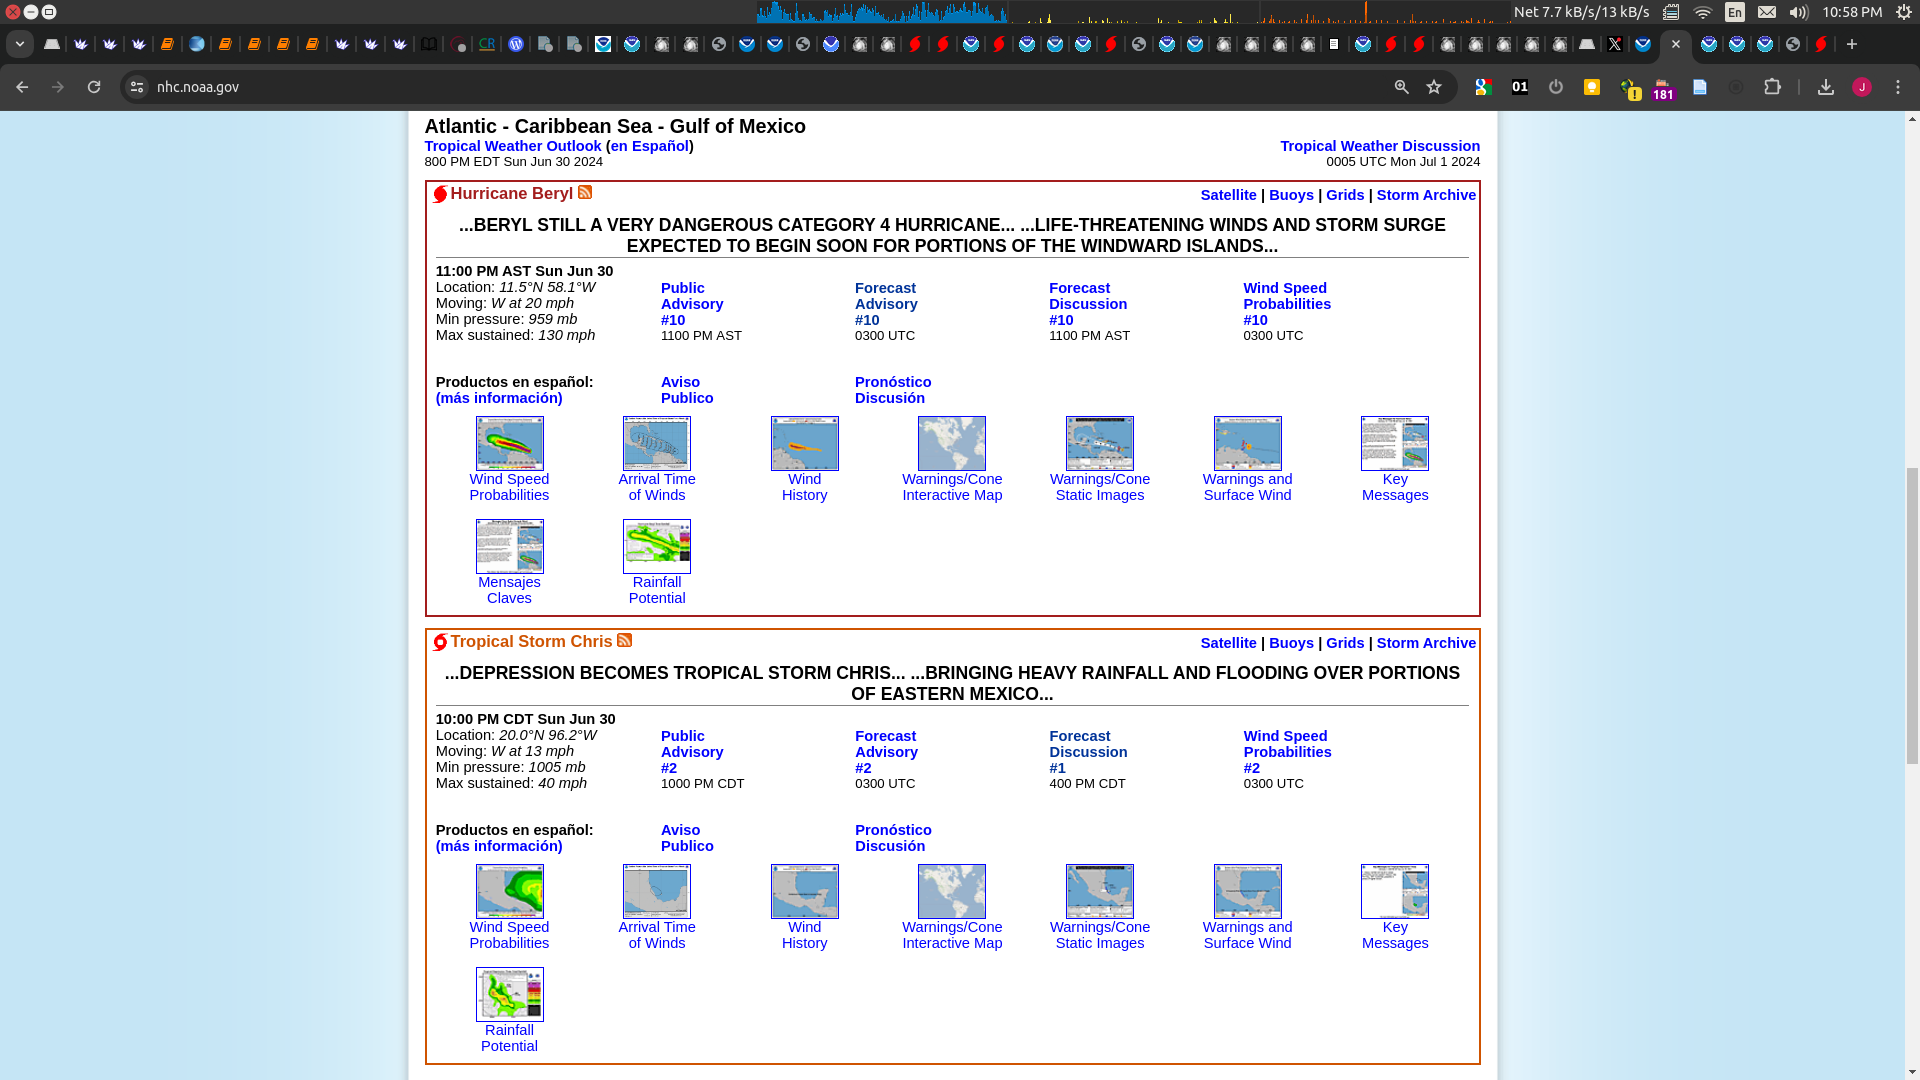
Task: Open Beryl Key Messages thumbnail
Action: [1395, 443]
